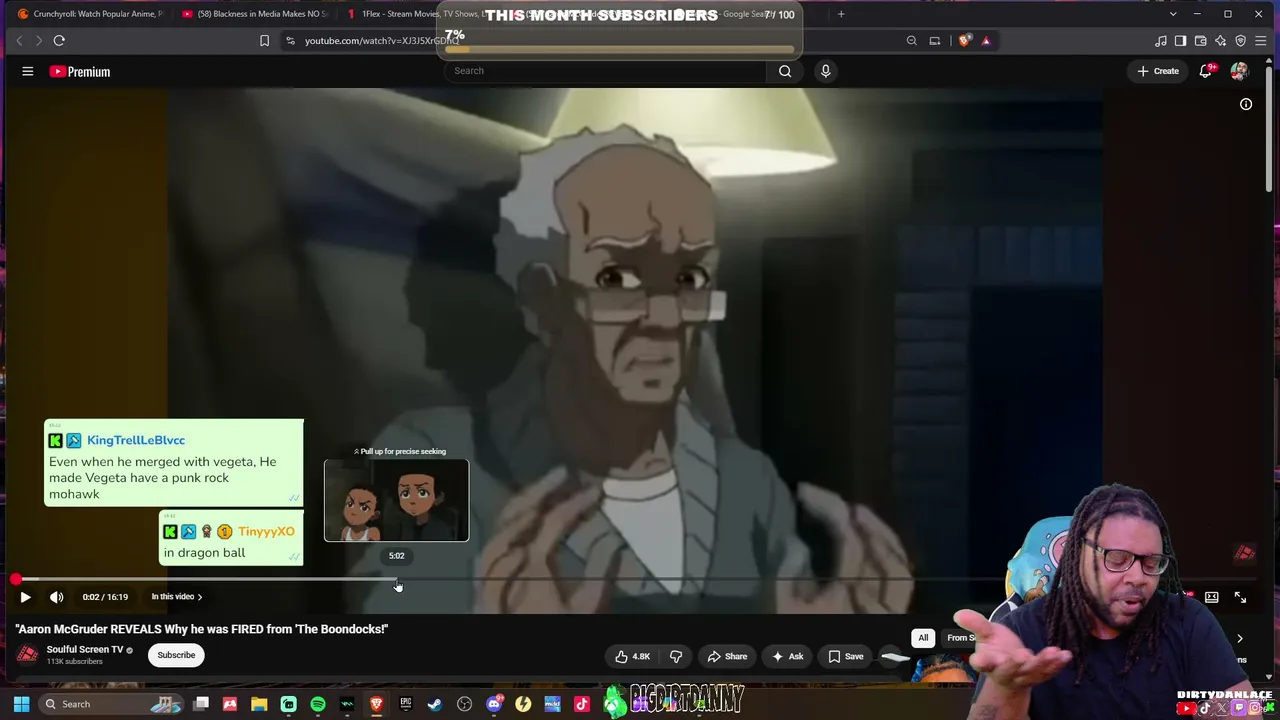The width and height of the screenshot is (1280, 720).
Task: Click the 5:02 seek preview thumbnail
Action: click(396, 501)
